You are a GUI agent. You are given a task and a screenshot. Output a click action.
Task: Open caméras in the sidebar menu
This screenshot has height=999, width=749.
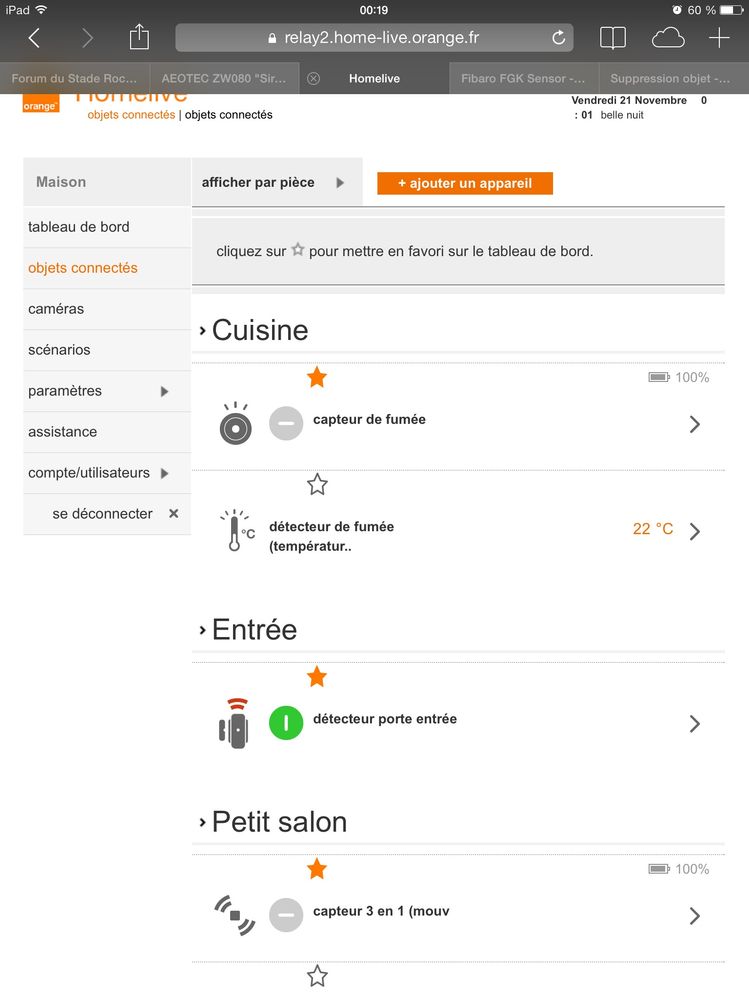(x=56, y=309)
